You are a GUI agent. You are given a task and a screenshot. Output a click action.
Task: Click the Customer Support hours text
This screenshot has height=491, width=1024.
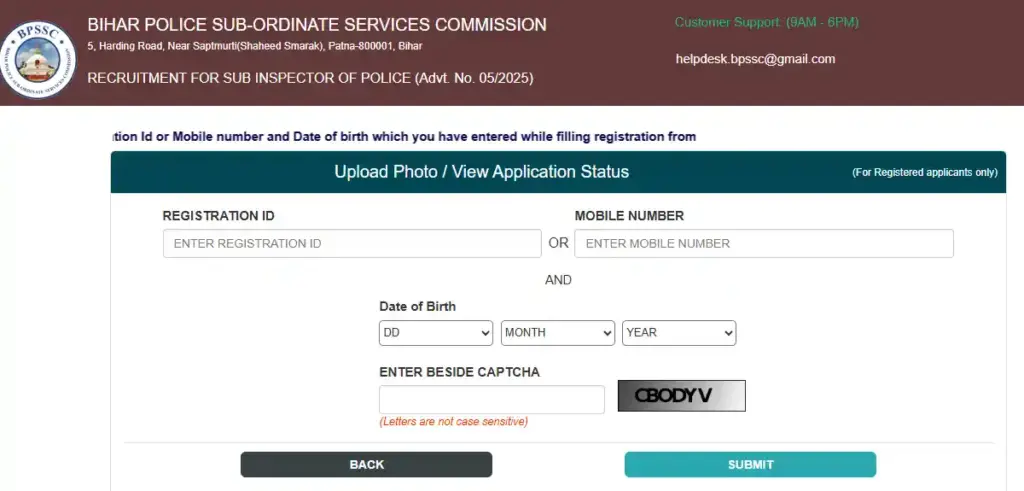pos(766,22)
